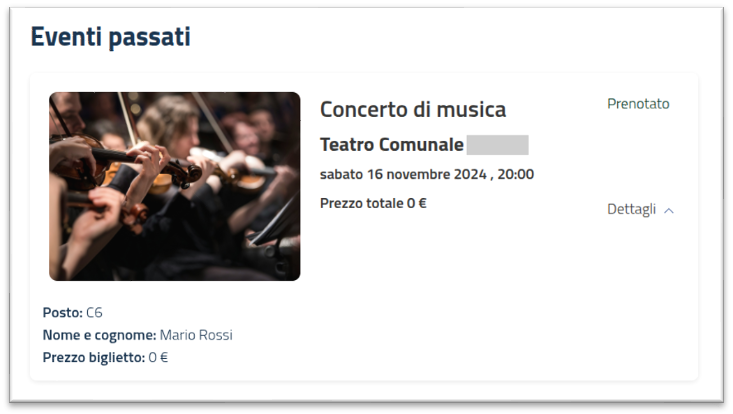Select the "Teatro Comunale" venue name
This screenshot has width=733, height=414.
pos(391,145)
